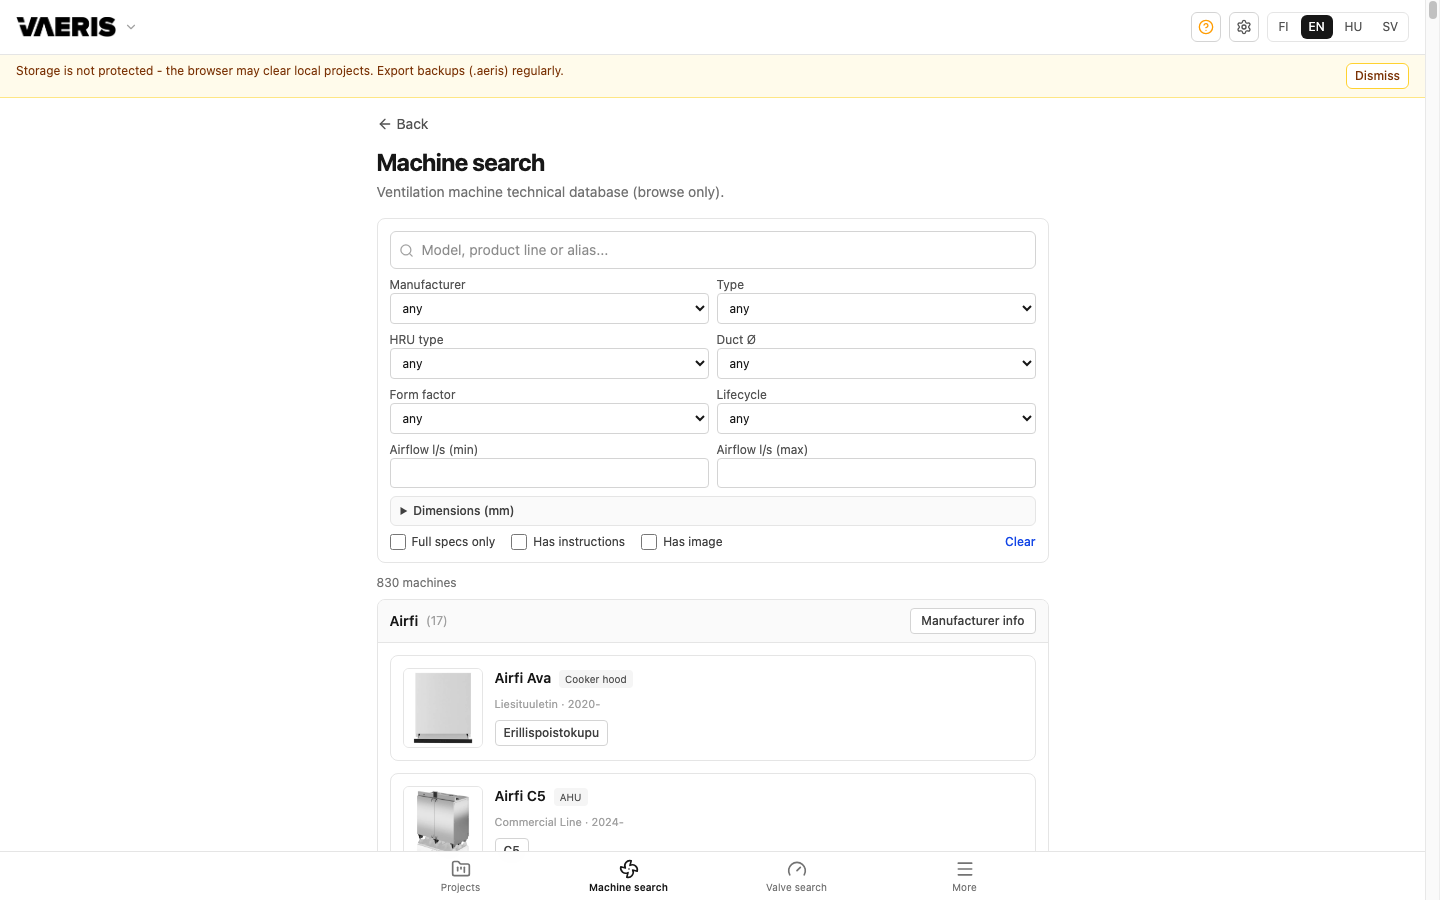
Task: Click the Airfi manufacturer group heading
Action: click(x=404, y=621)
